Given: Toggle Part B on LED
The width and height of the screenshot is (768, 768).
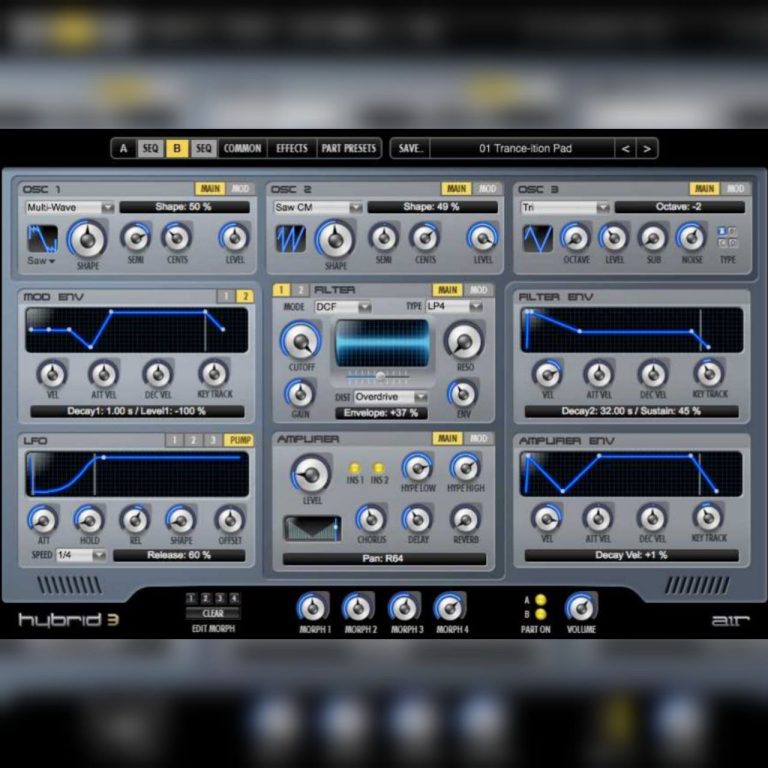Looking at the screenshot, I should (x=541, y=614).
